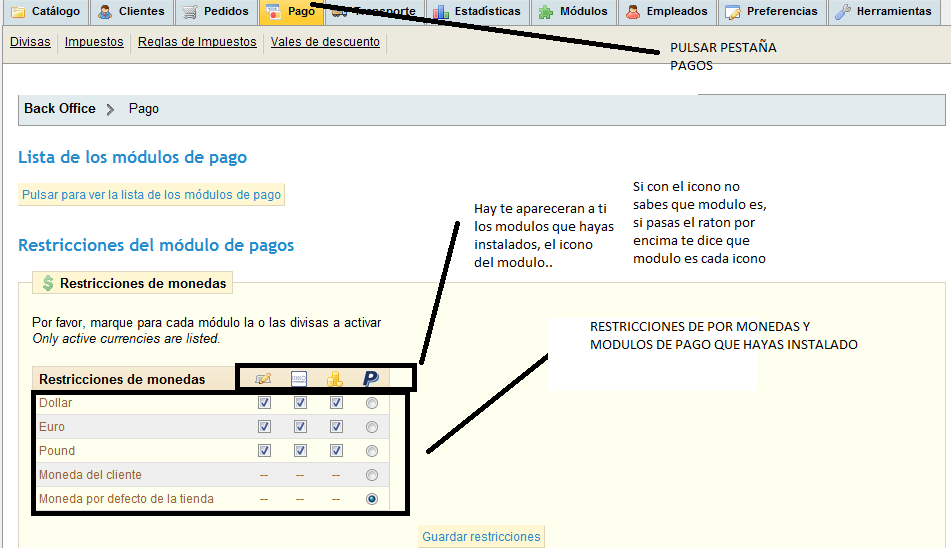Click the Moneda del cliente row label
951x548 pixels.
click(90, 475)
